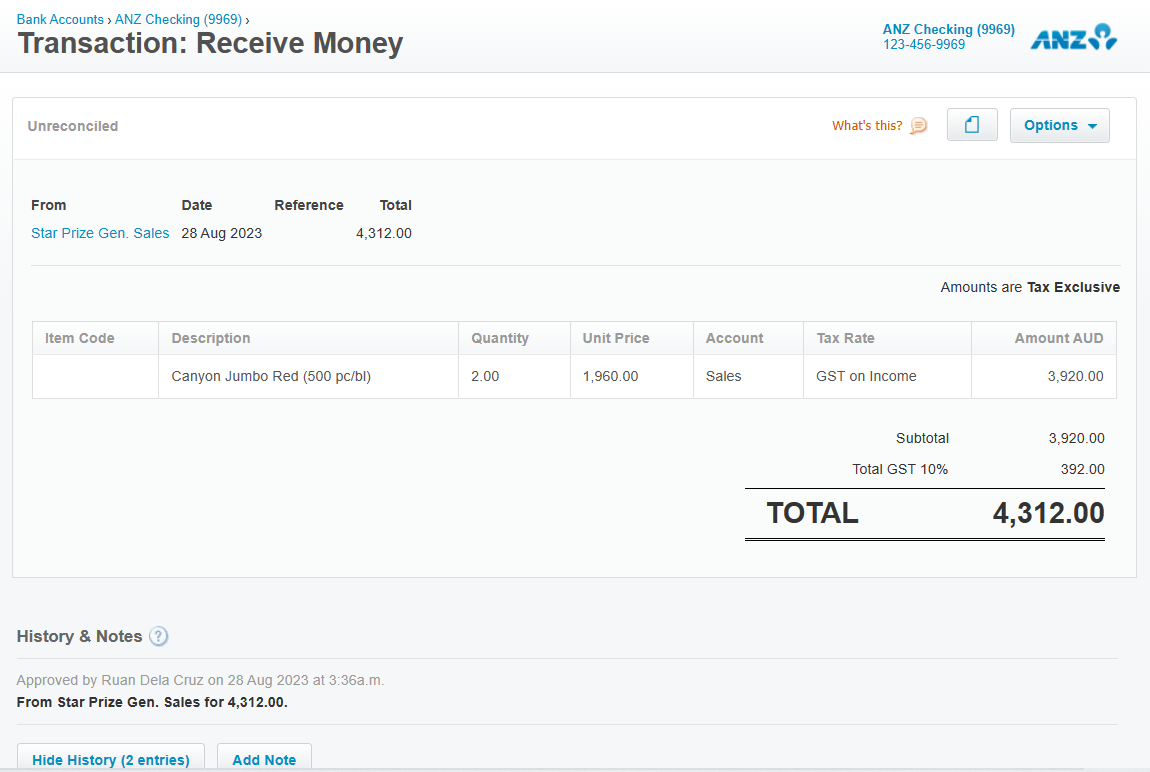Go to Bank Accounts breadcrumb link
Screen dimensions: 1150x772
coord(60,20)
